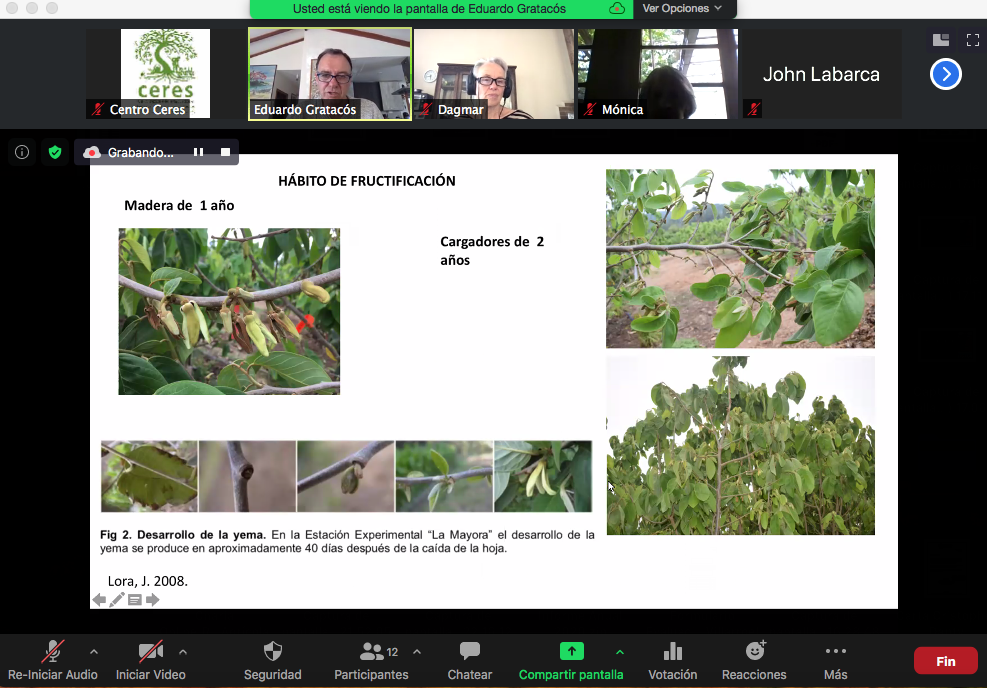
Task: Open Ver Opciones dropdown
Action: point(682,8)
